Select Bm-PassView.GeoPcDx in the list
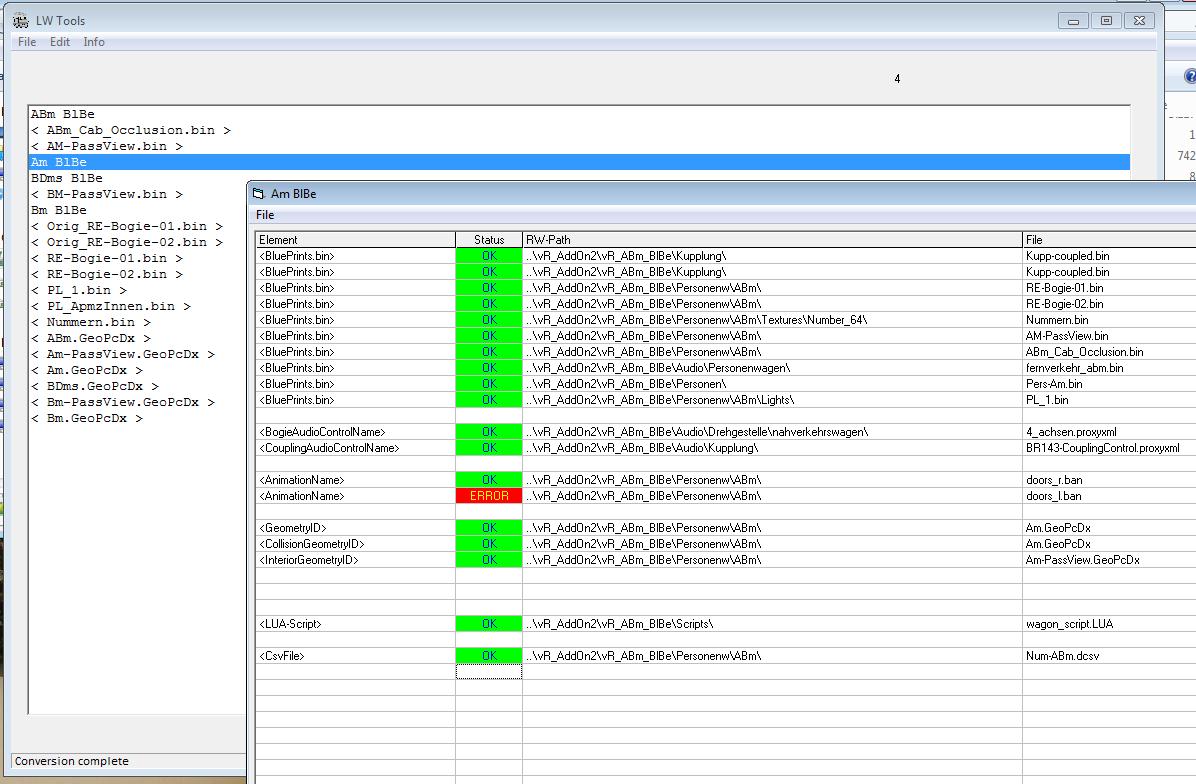The height and width of the screenshot is (784, 1196). pyautogui.click(x=130, y=402)
